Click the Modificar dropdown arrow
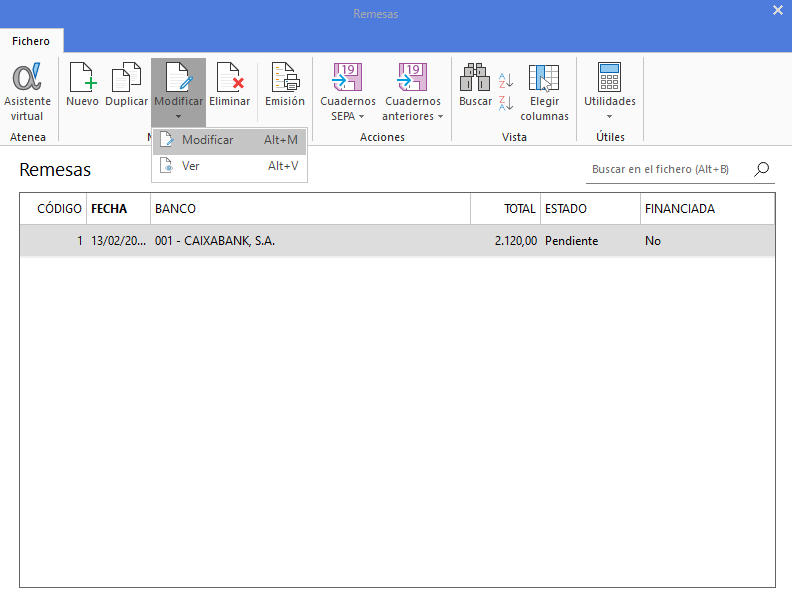The height and width of the screenshot is (614, 792). 178,117
